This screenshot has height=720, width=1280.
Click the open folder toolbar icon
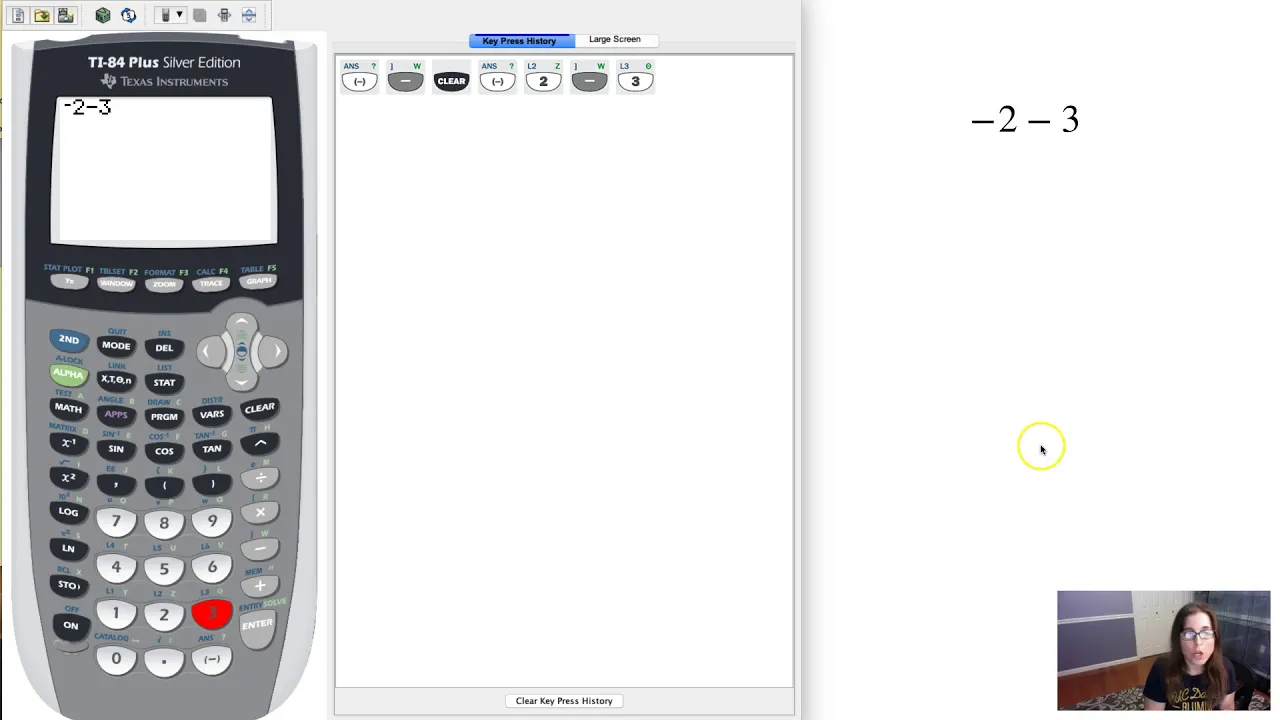pyautogui.click(x=41, y=15)
